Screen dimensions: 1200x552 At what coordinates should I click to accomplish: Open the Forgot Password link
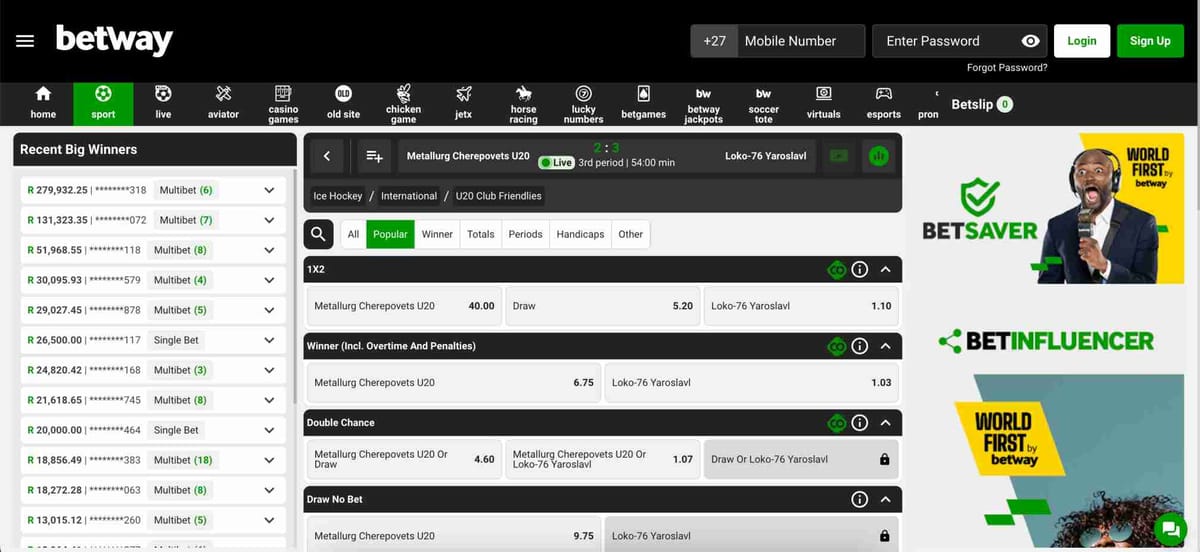coord(1007,68)
